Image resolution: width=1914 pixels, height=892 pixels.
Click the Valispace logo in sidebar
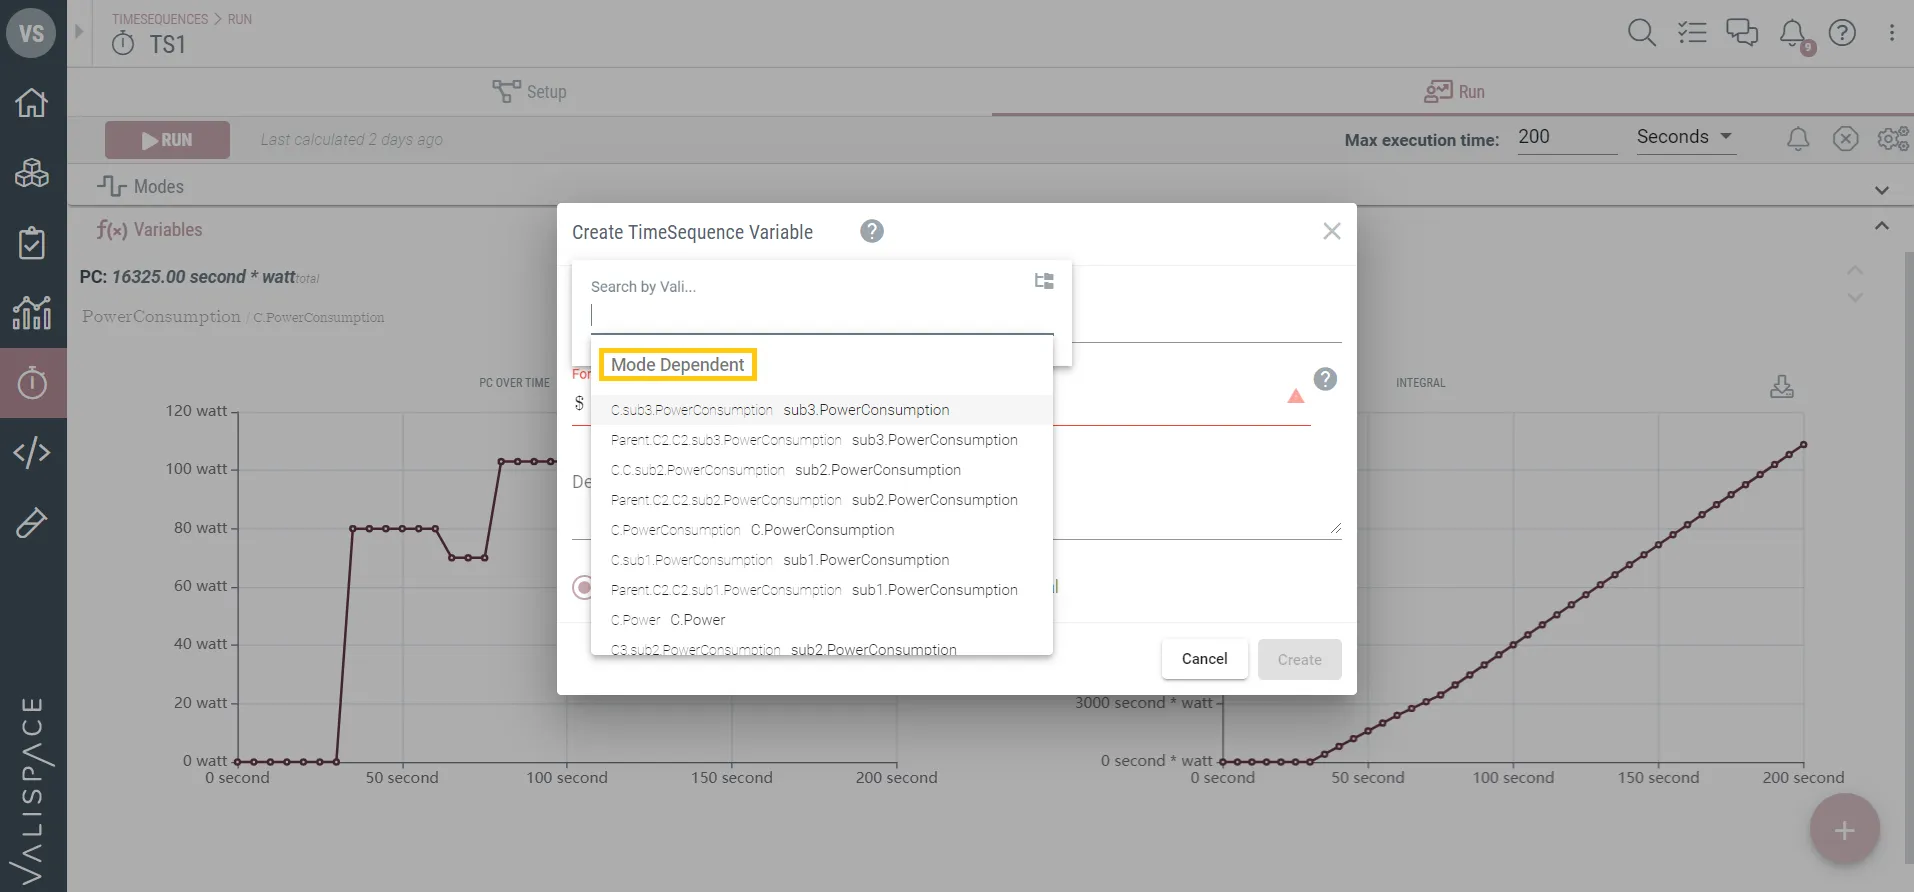click(32, 790)
